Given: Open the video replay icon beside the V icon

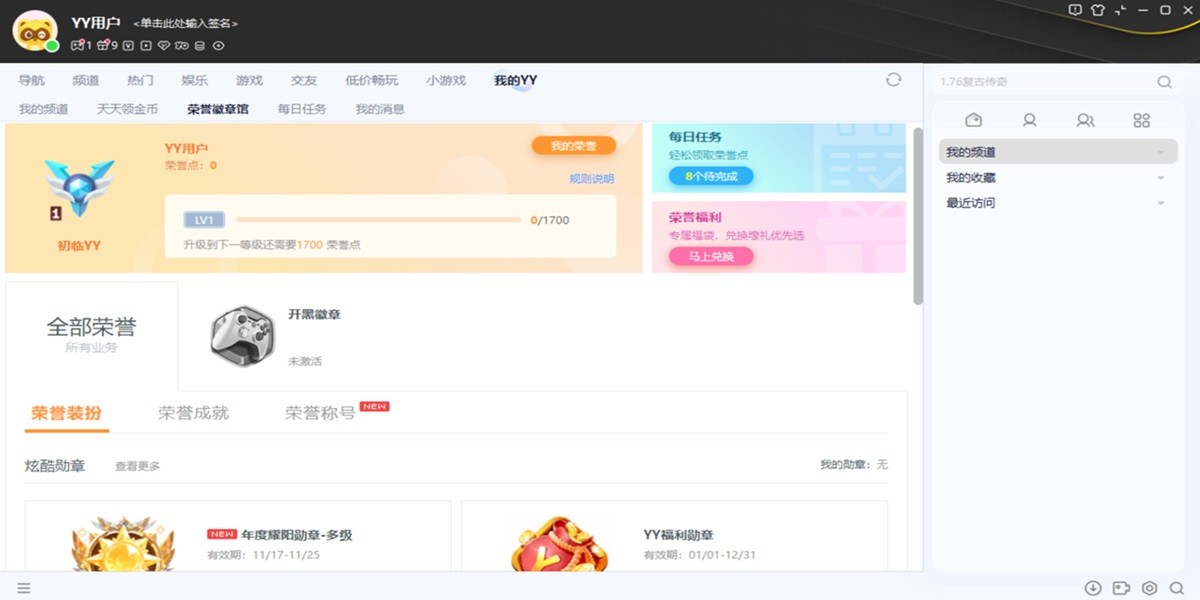Looking at the screenshot, I should pyautogui.click(x=146, y=44).
